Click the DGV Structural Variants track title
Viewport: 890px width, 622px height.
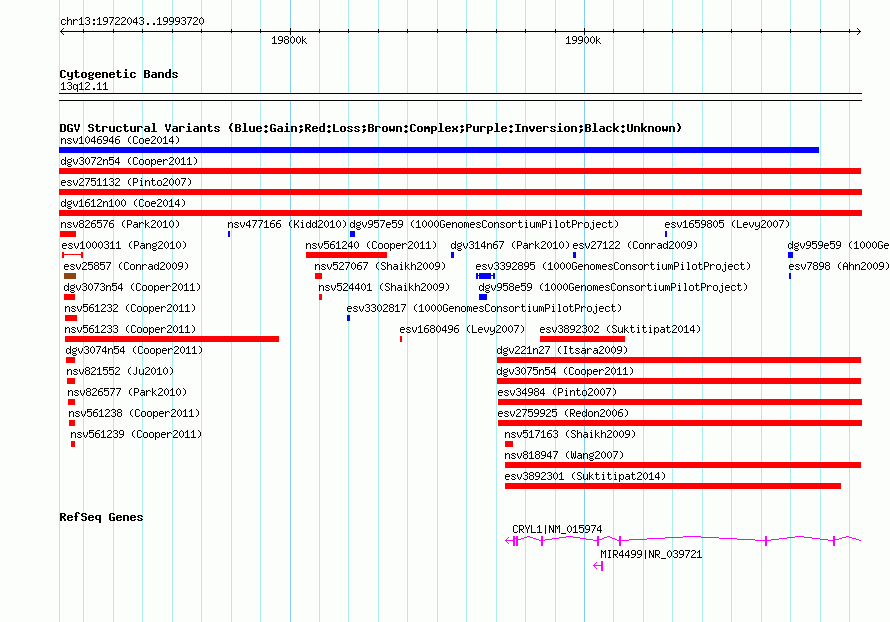pos(371,128)
